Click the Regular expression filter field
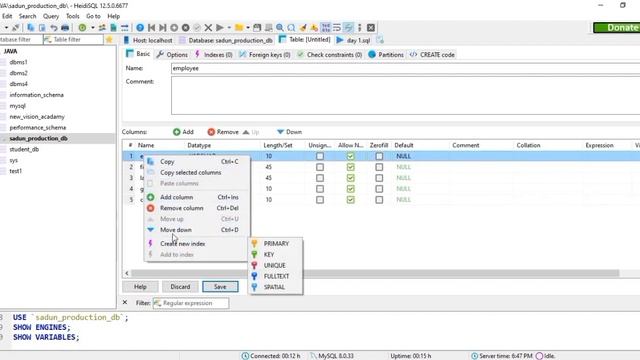This screenshot has width=640, height=360. pos(191,303)
